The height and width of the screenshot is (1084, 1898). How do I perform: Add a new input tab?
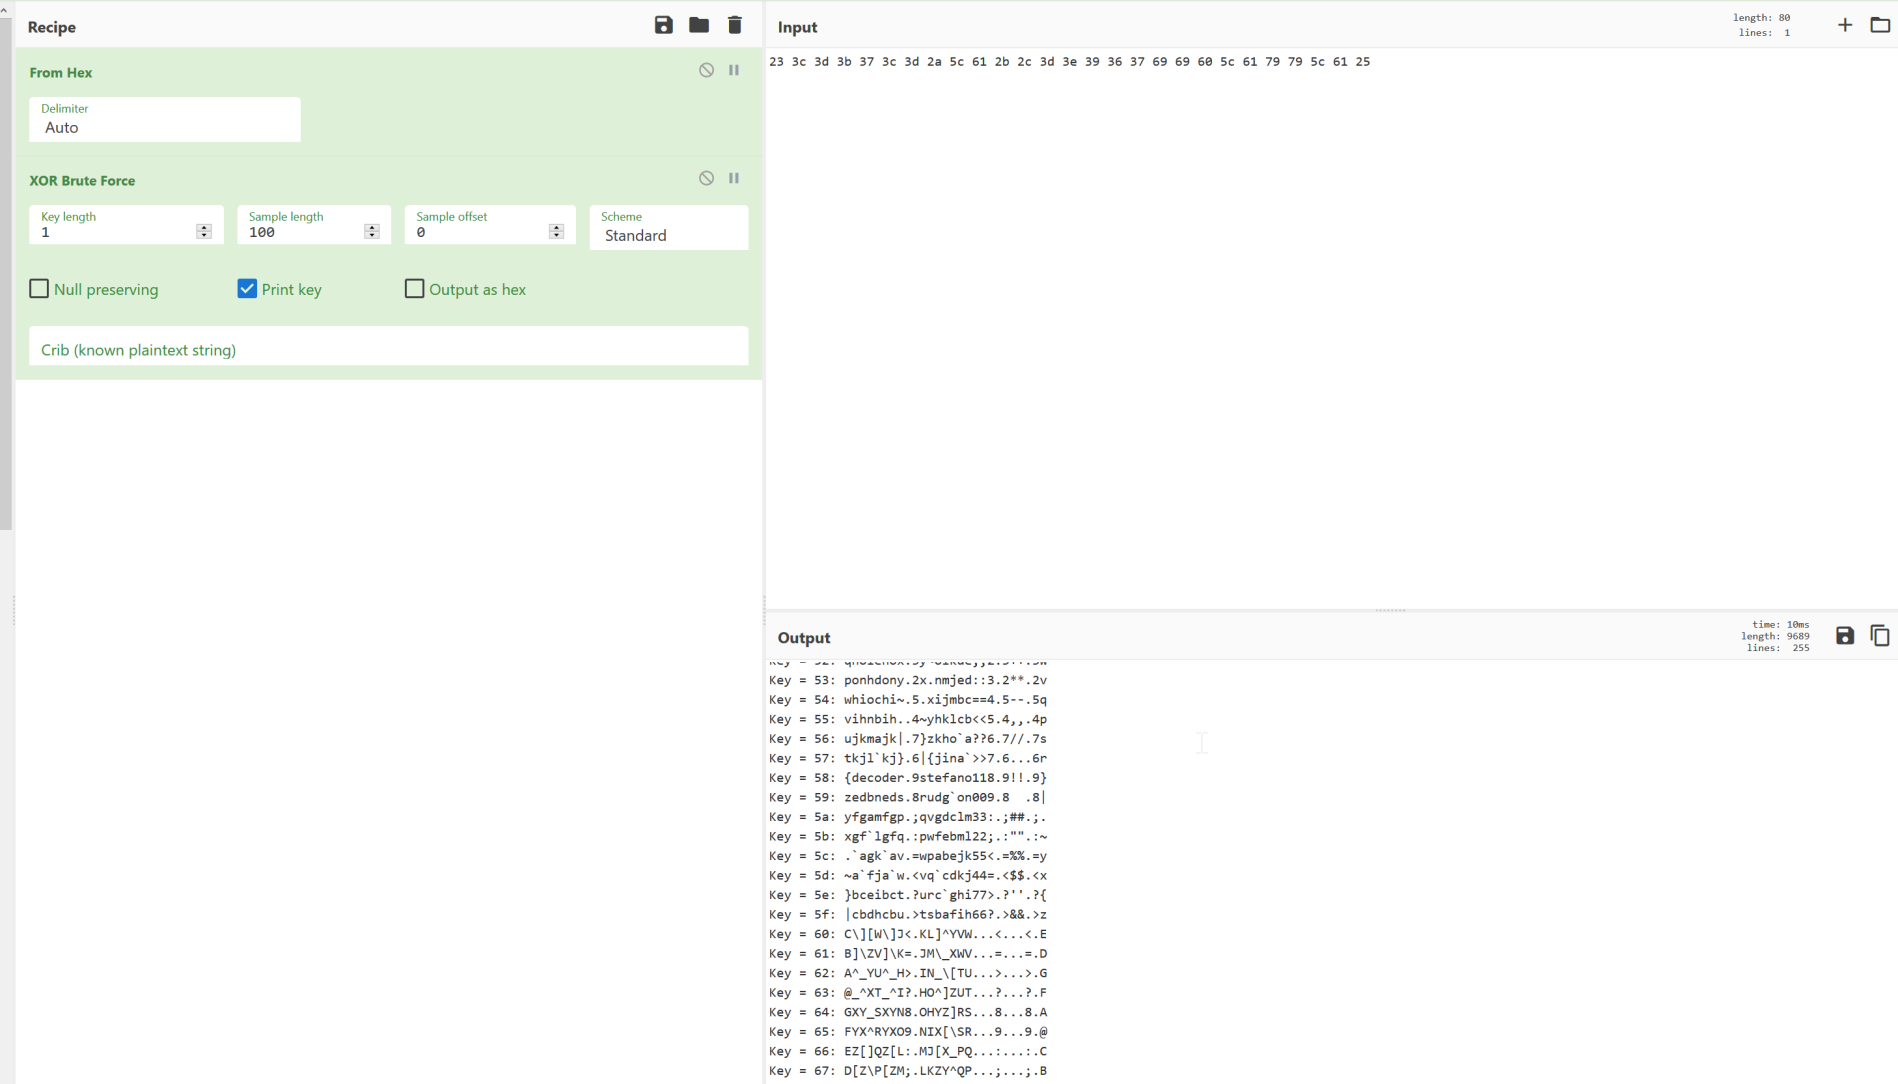tap(1845, 25)
